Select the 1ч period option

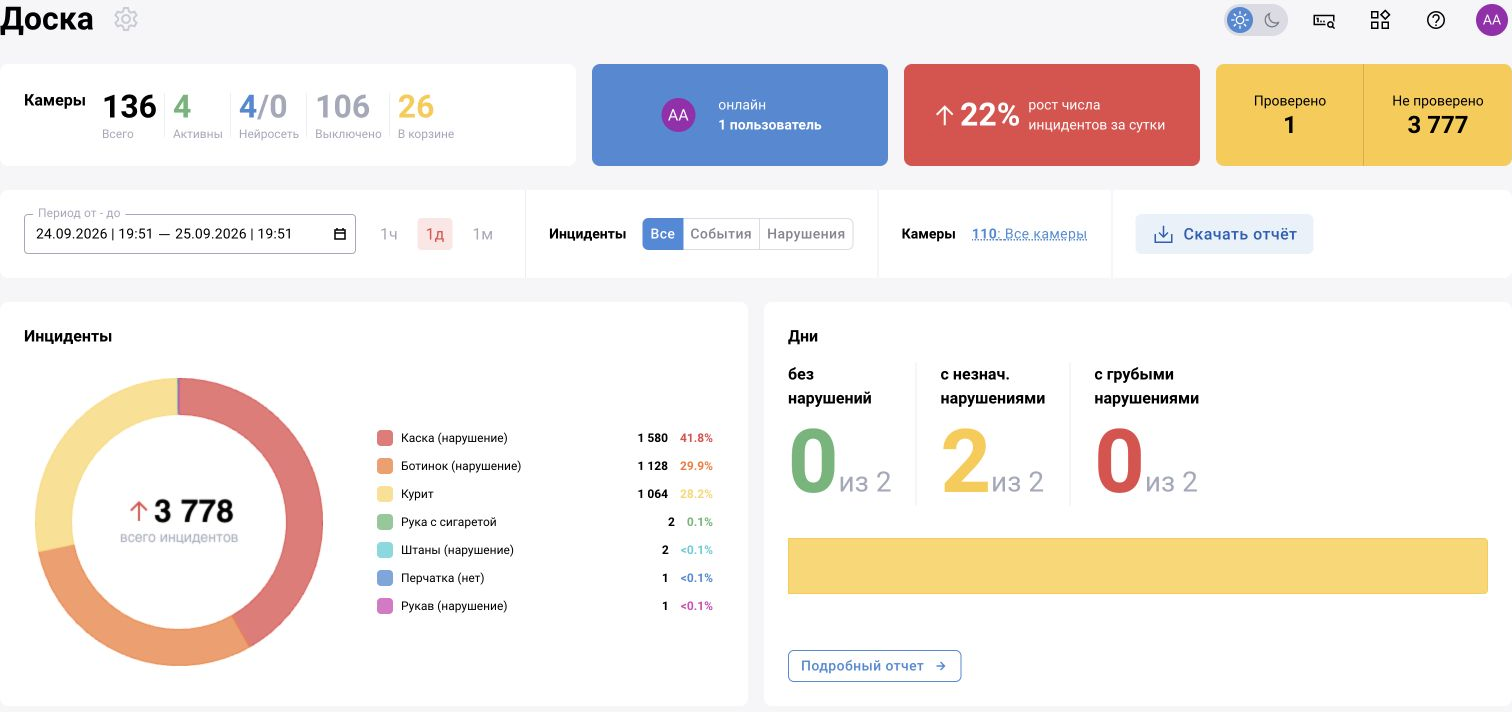pos(389,234)
